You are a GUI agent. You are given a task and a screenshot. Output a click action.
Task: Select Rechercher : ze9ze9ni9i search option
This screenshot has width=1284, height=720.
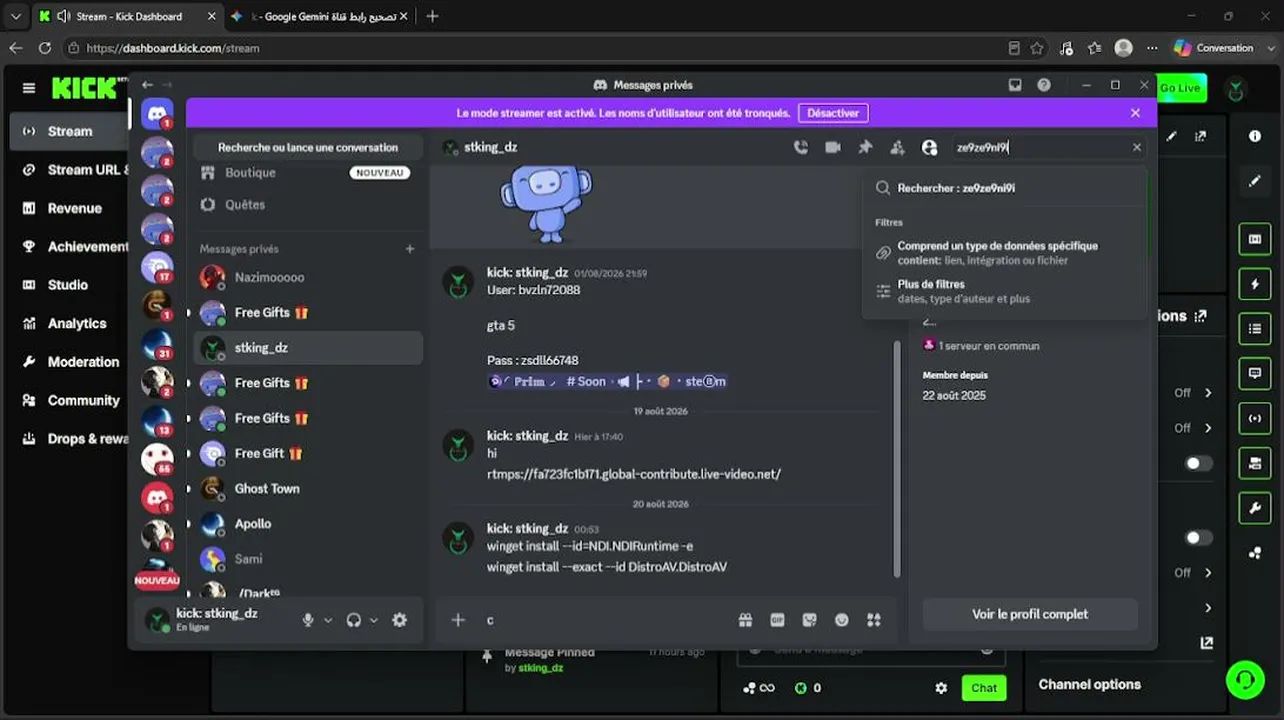1005,188
